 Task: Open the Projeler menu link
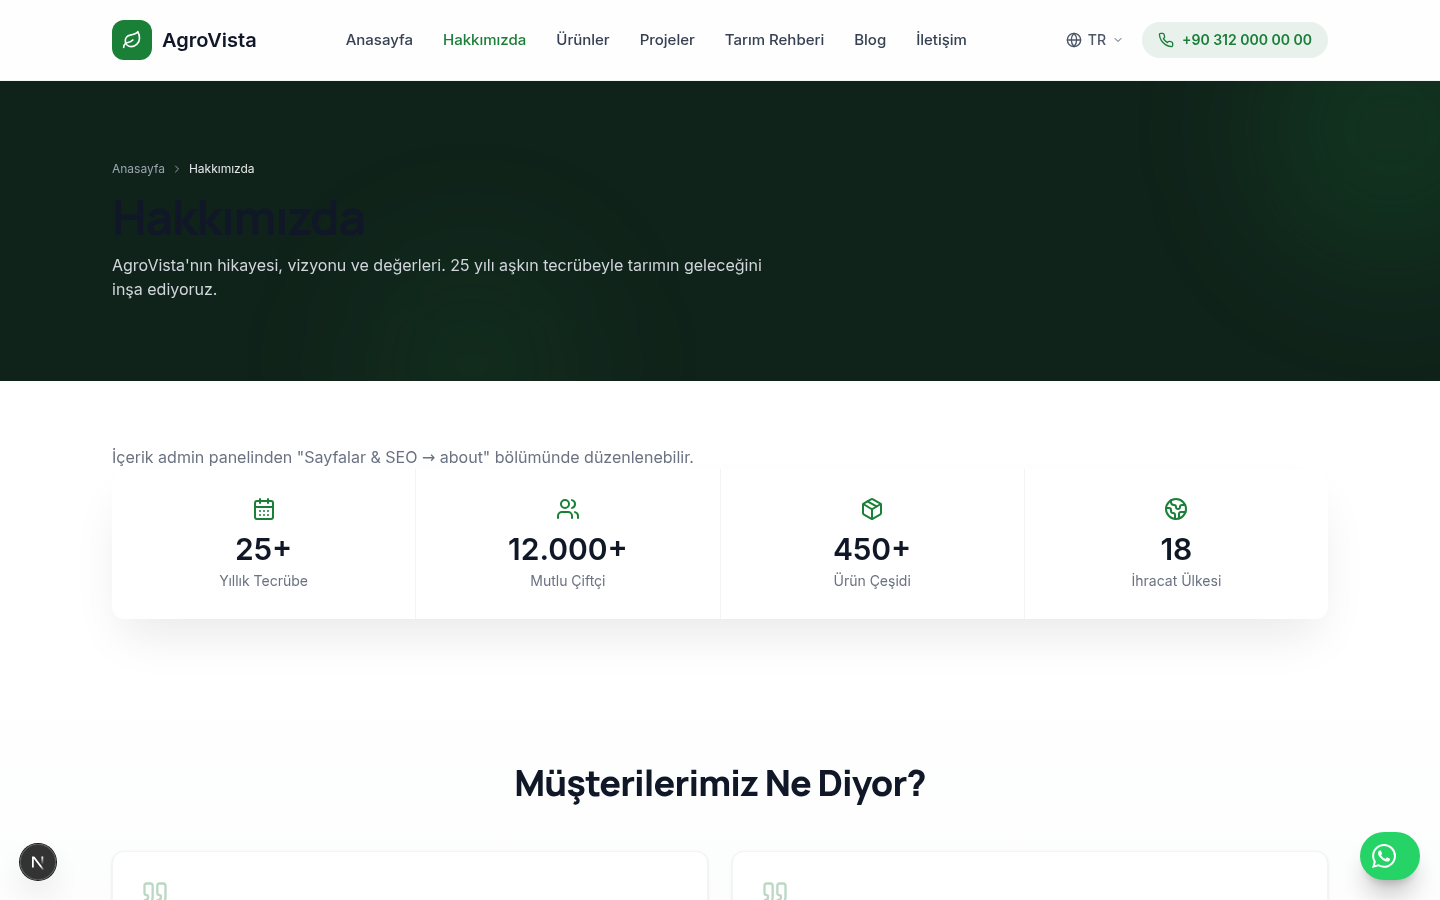click(667, 40)
